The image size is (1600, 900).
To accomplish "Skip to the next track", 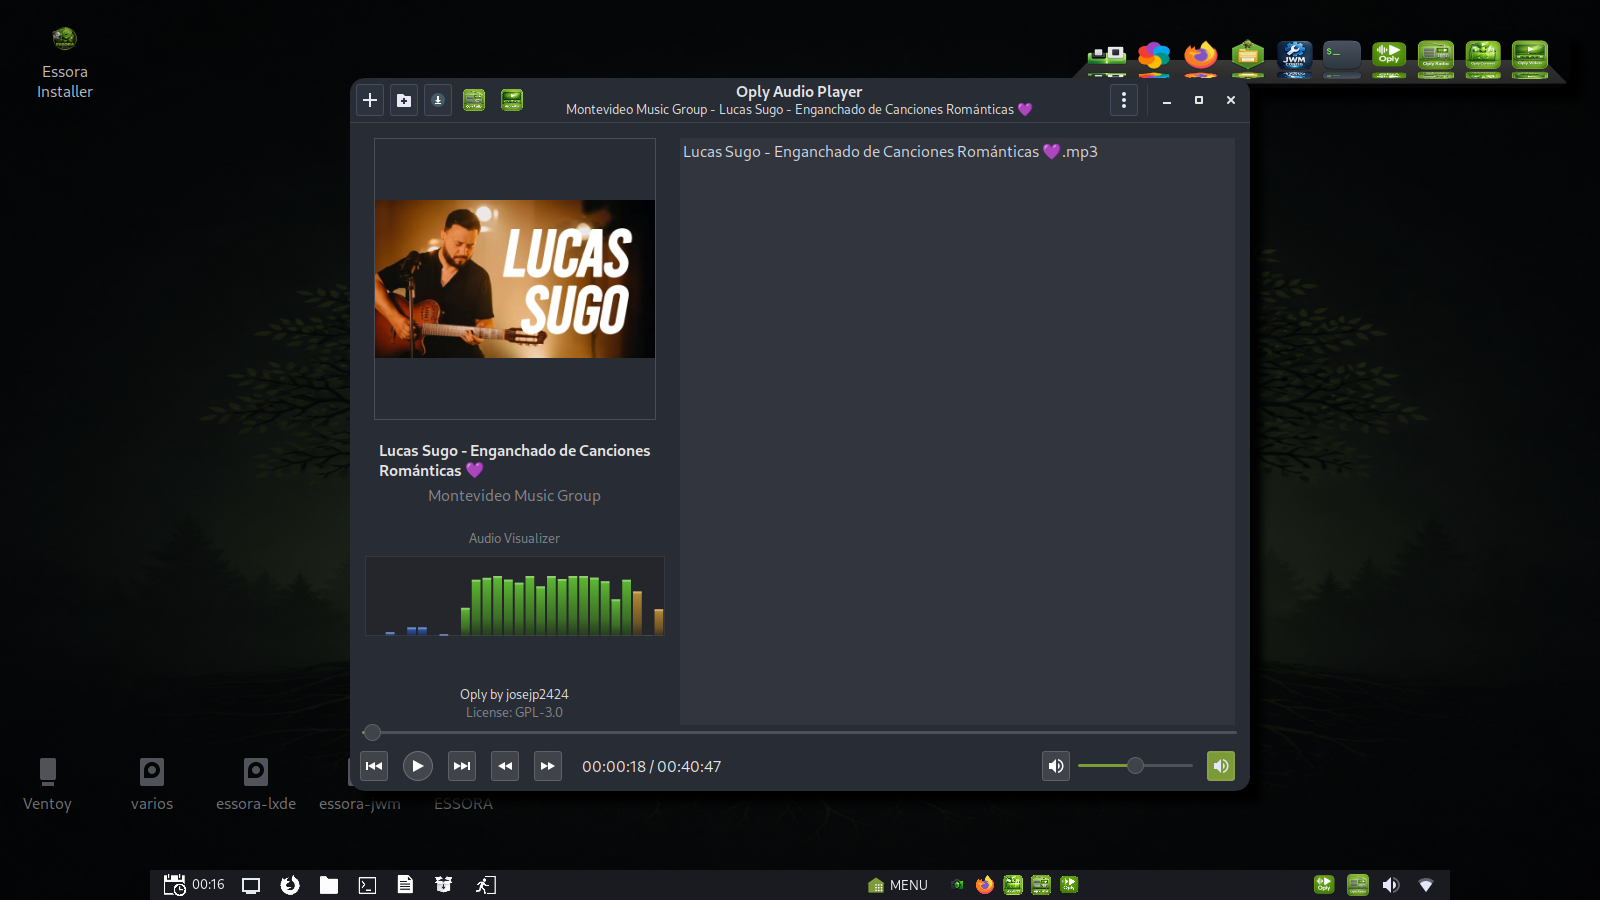I will point(462,766).
